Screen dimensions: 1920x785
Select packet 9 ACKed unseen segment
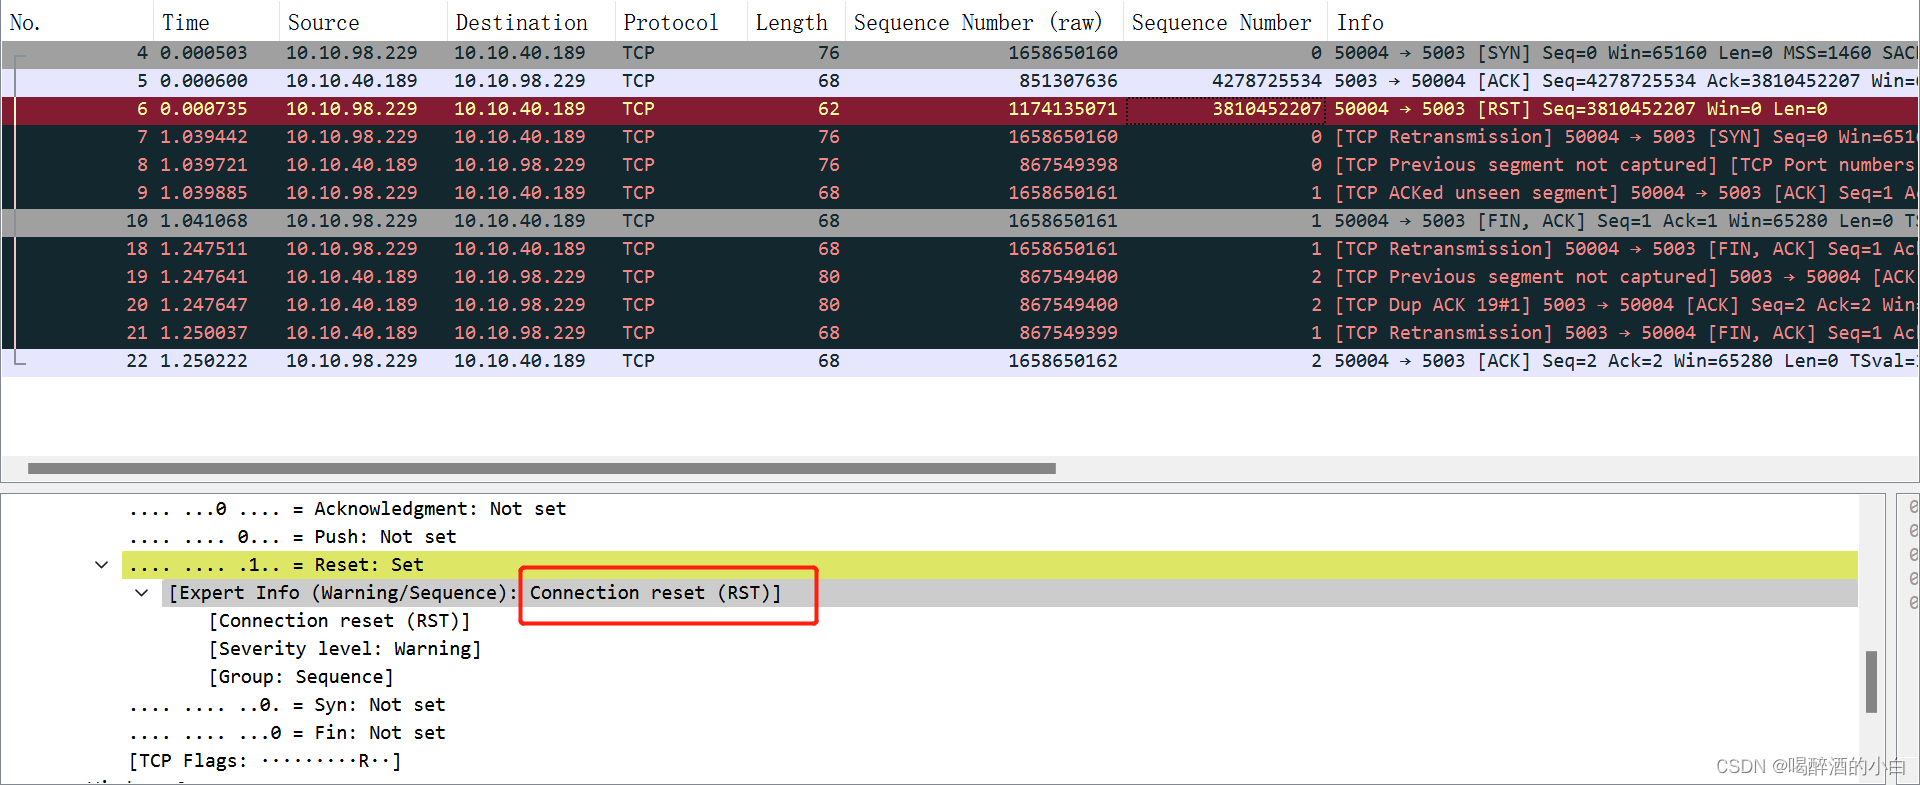coord(960,193)
